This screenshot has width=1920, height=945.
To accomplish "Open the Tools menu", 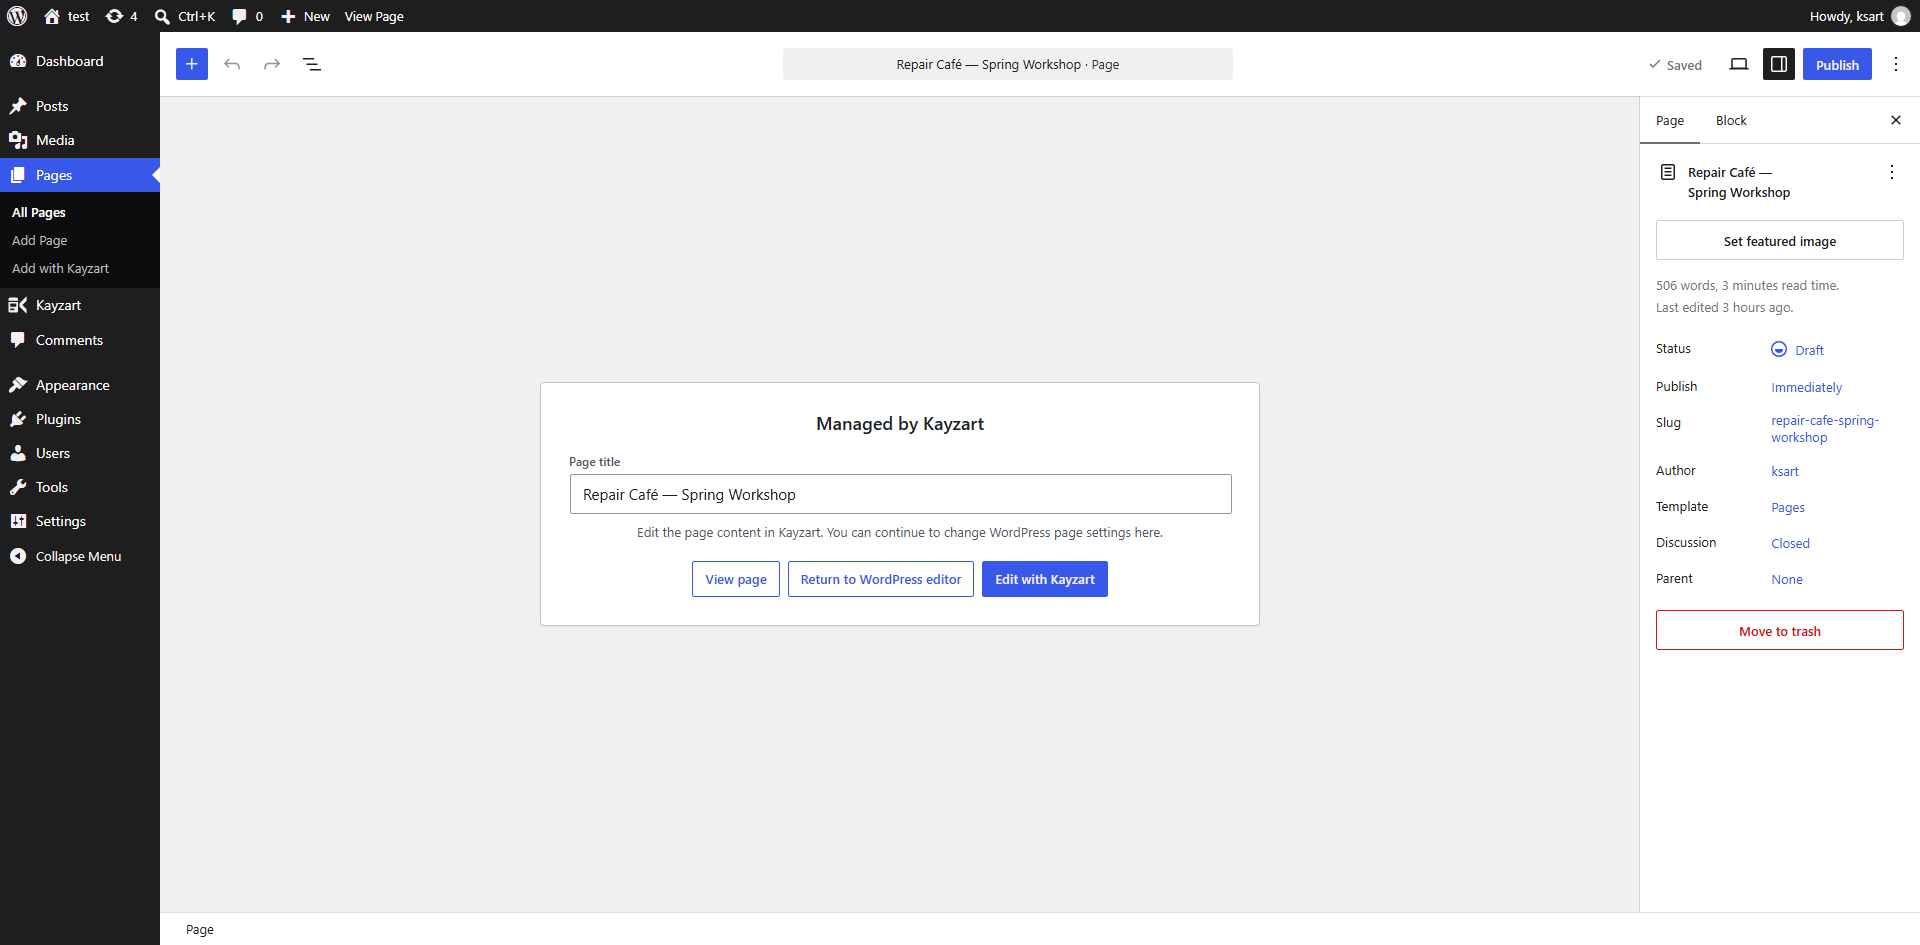I will click(x=80, y=487).
